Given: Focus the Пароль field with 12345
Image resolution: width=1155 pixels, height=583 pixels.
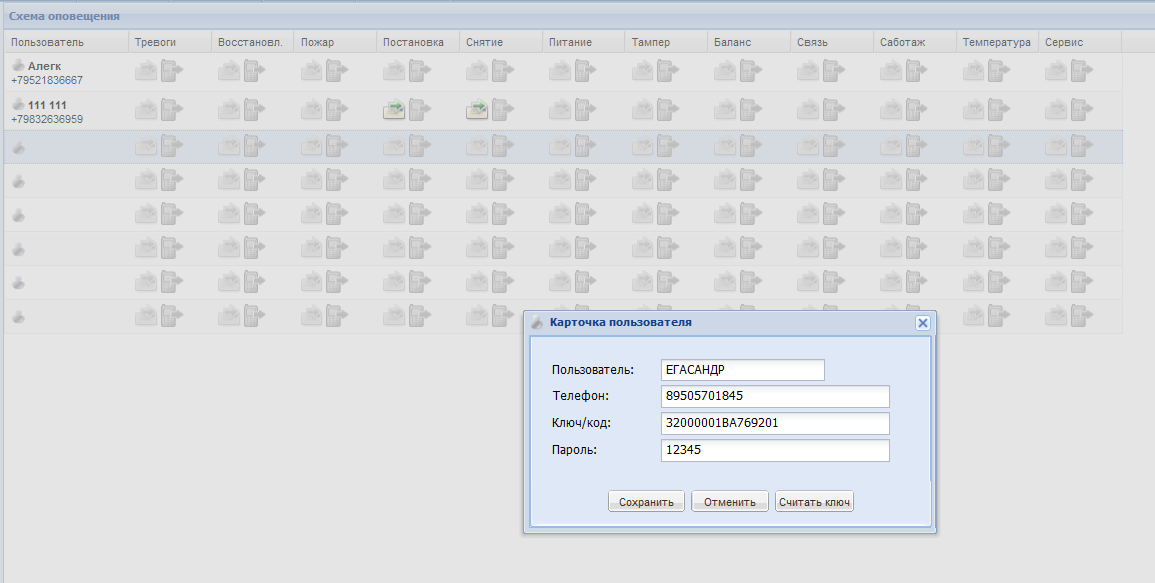Looking at the screenshot, I should click(x=775, y=450).
